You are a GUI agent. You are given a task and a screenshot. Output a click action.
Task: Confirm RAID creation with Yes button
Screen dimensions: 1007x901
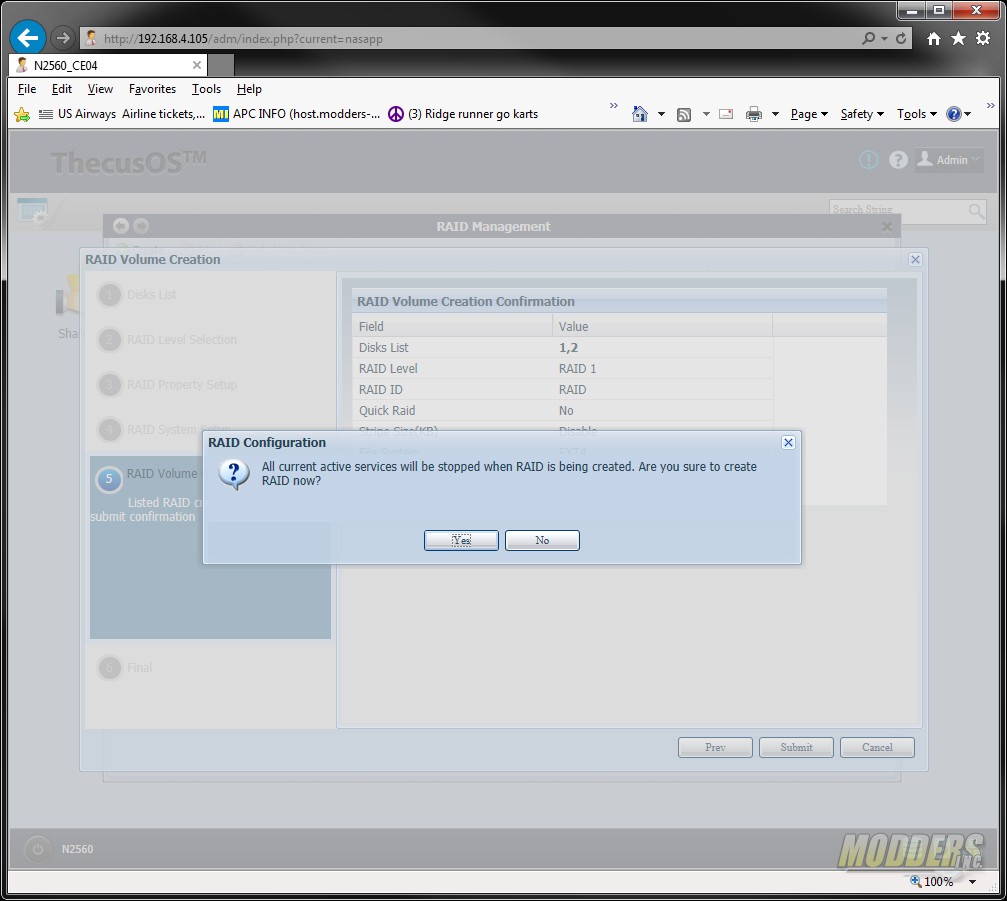point(461,540)
